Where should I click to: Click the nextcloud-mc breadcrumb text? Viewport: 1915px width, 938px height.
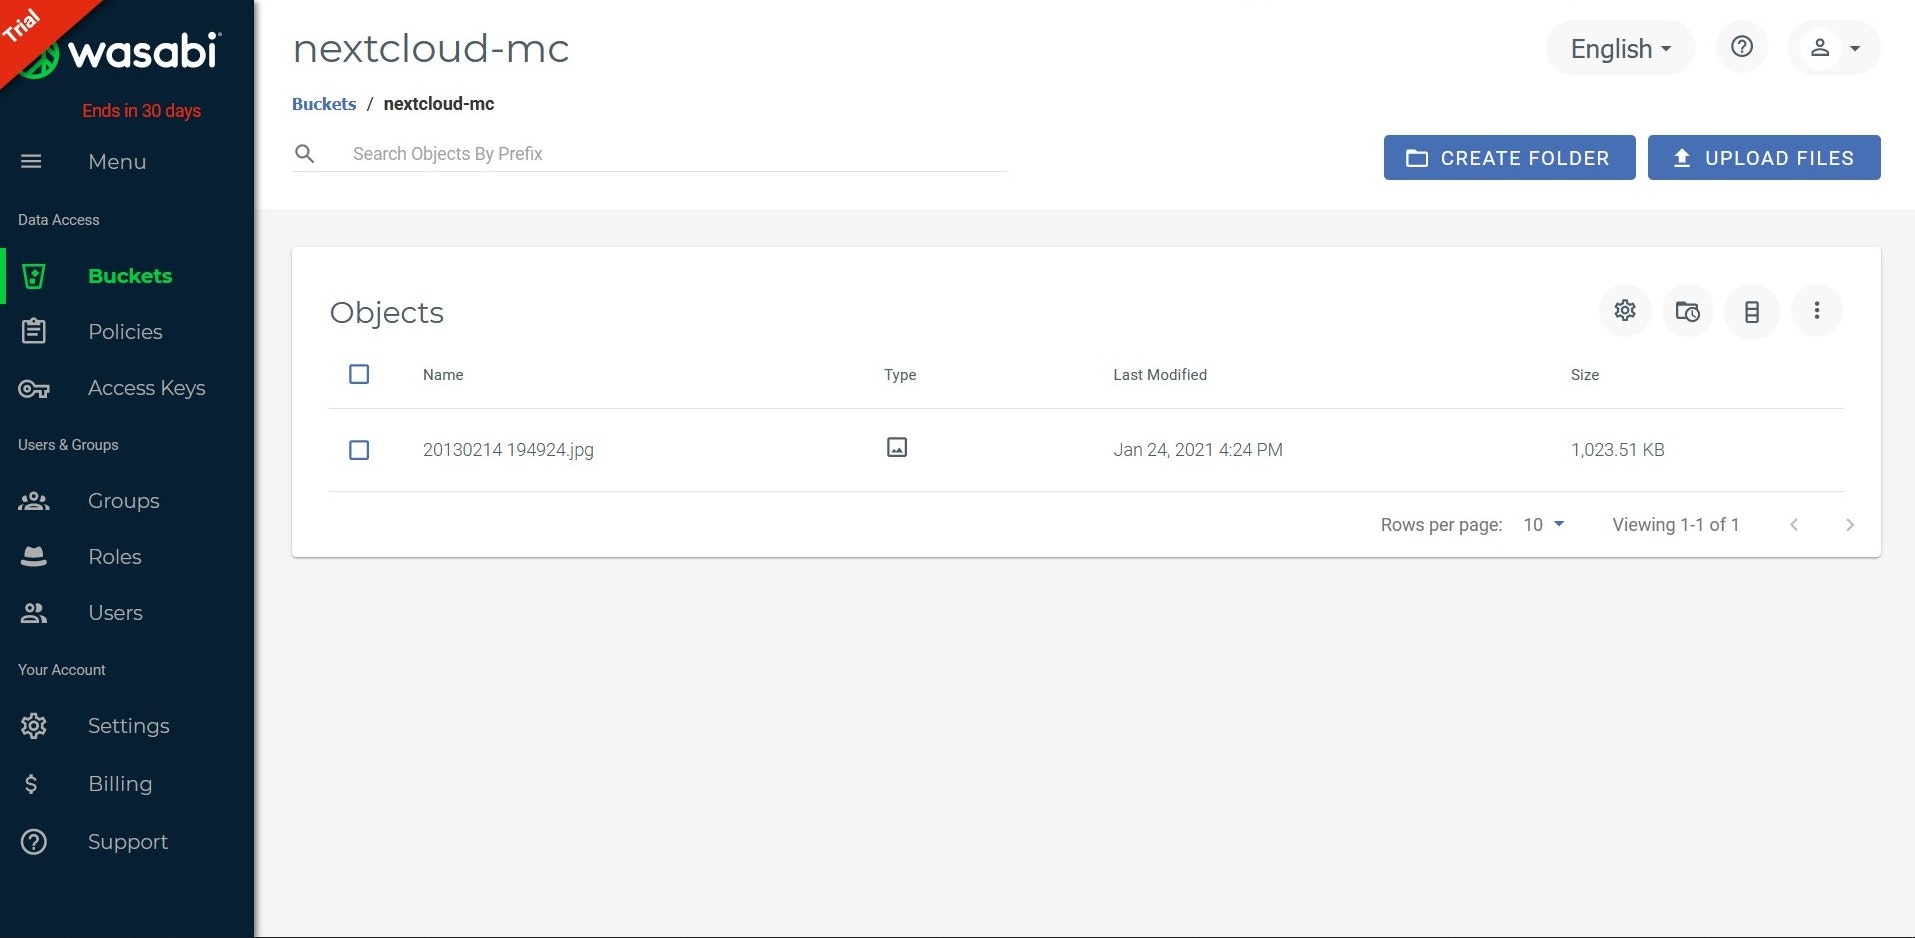pos(439,104)
